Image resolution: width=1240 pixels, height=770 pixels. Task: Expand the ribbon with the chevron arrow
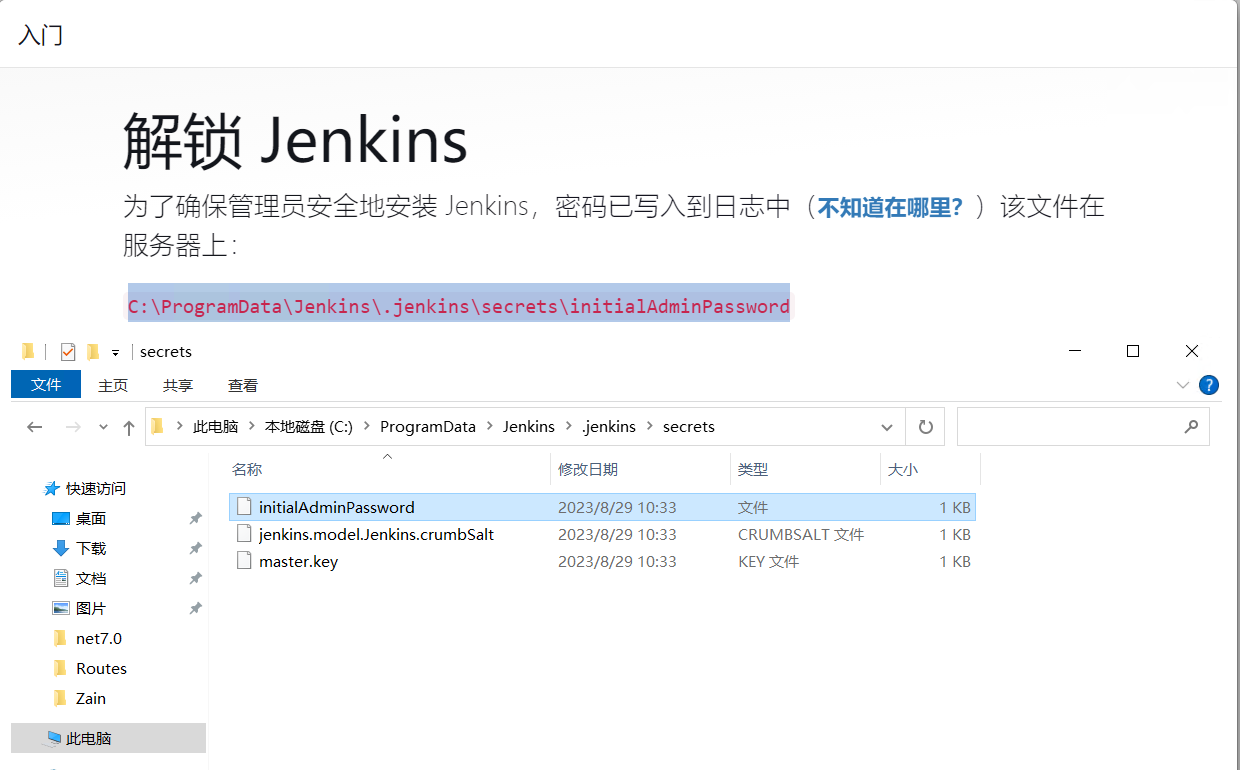click(x=1183, y=385)
